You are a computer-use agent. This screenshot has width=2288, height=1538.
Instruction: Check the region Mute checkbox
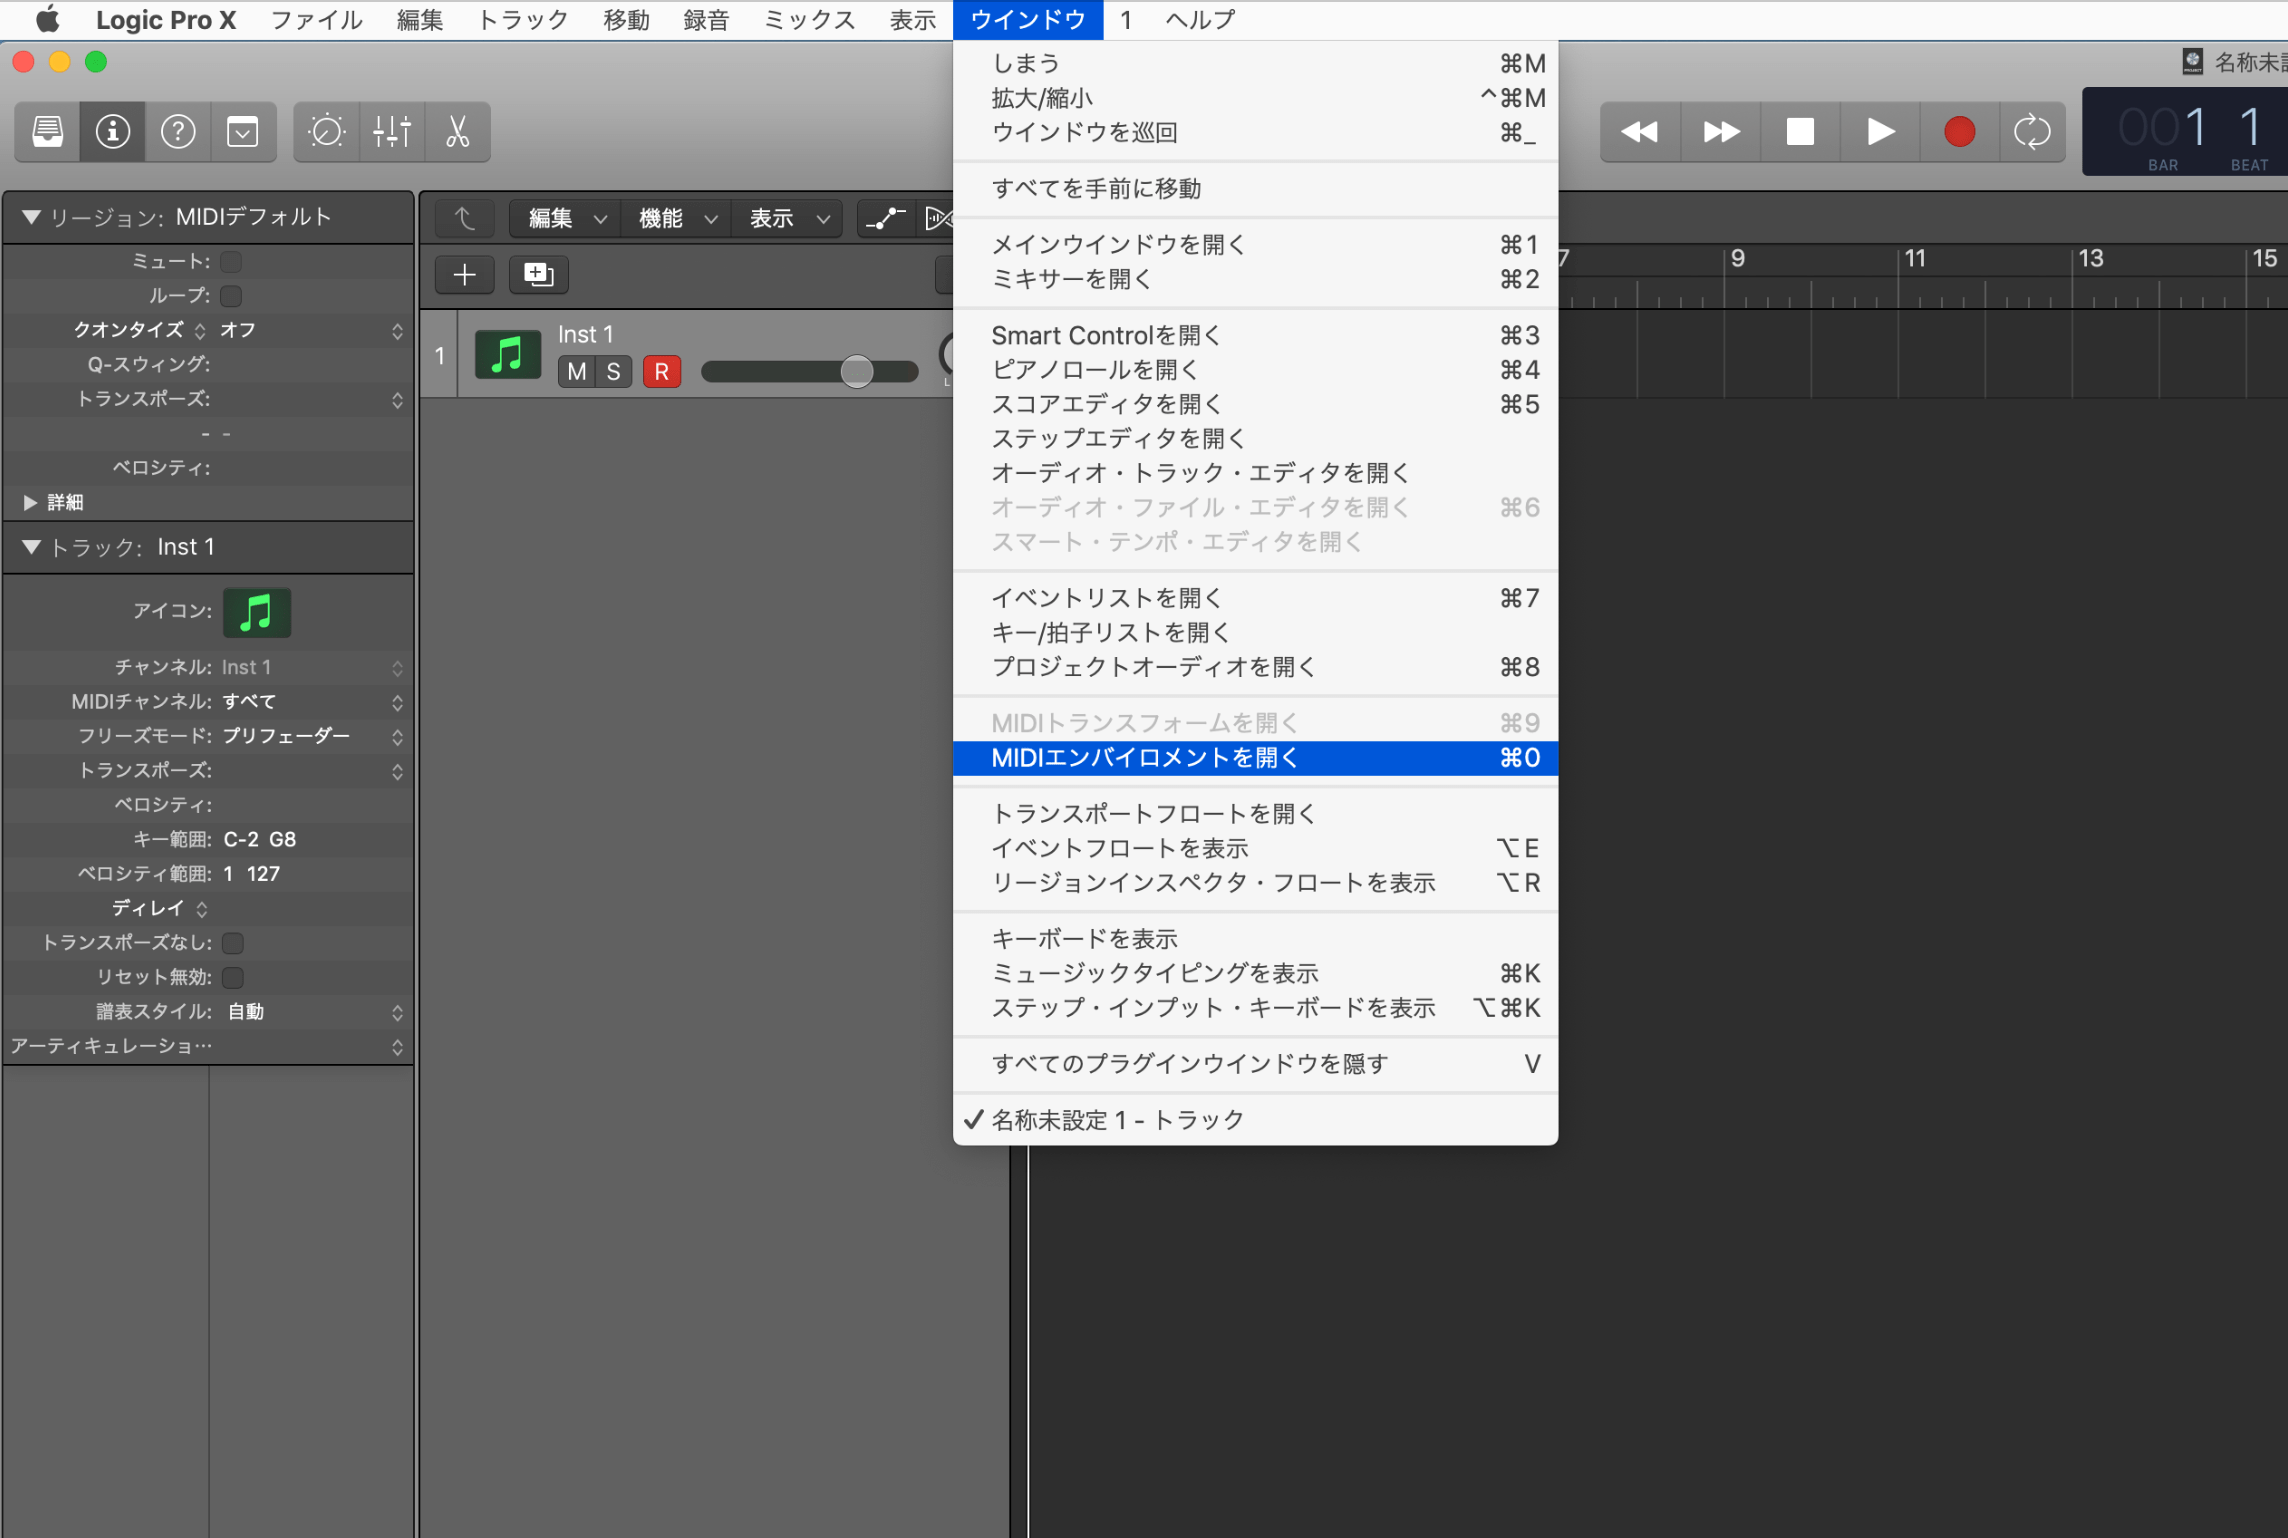click(231, 261)
